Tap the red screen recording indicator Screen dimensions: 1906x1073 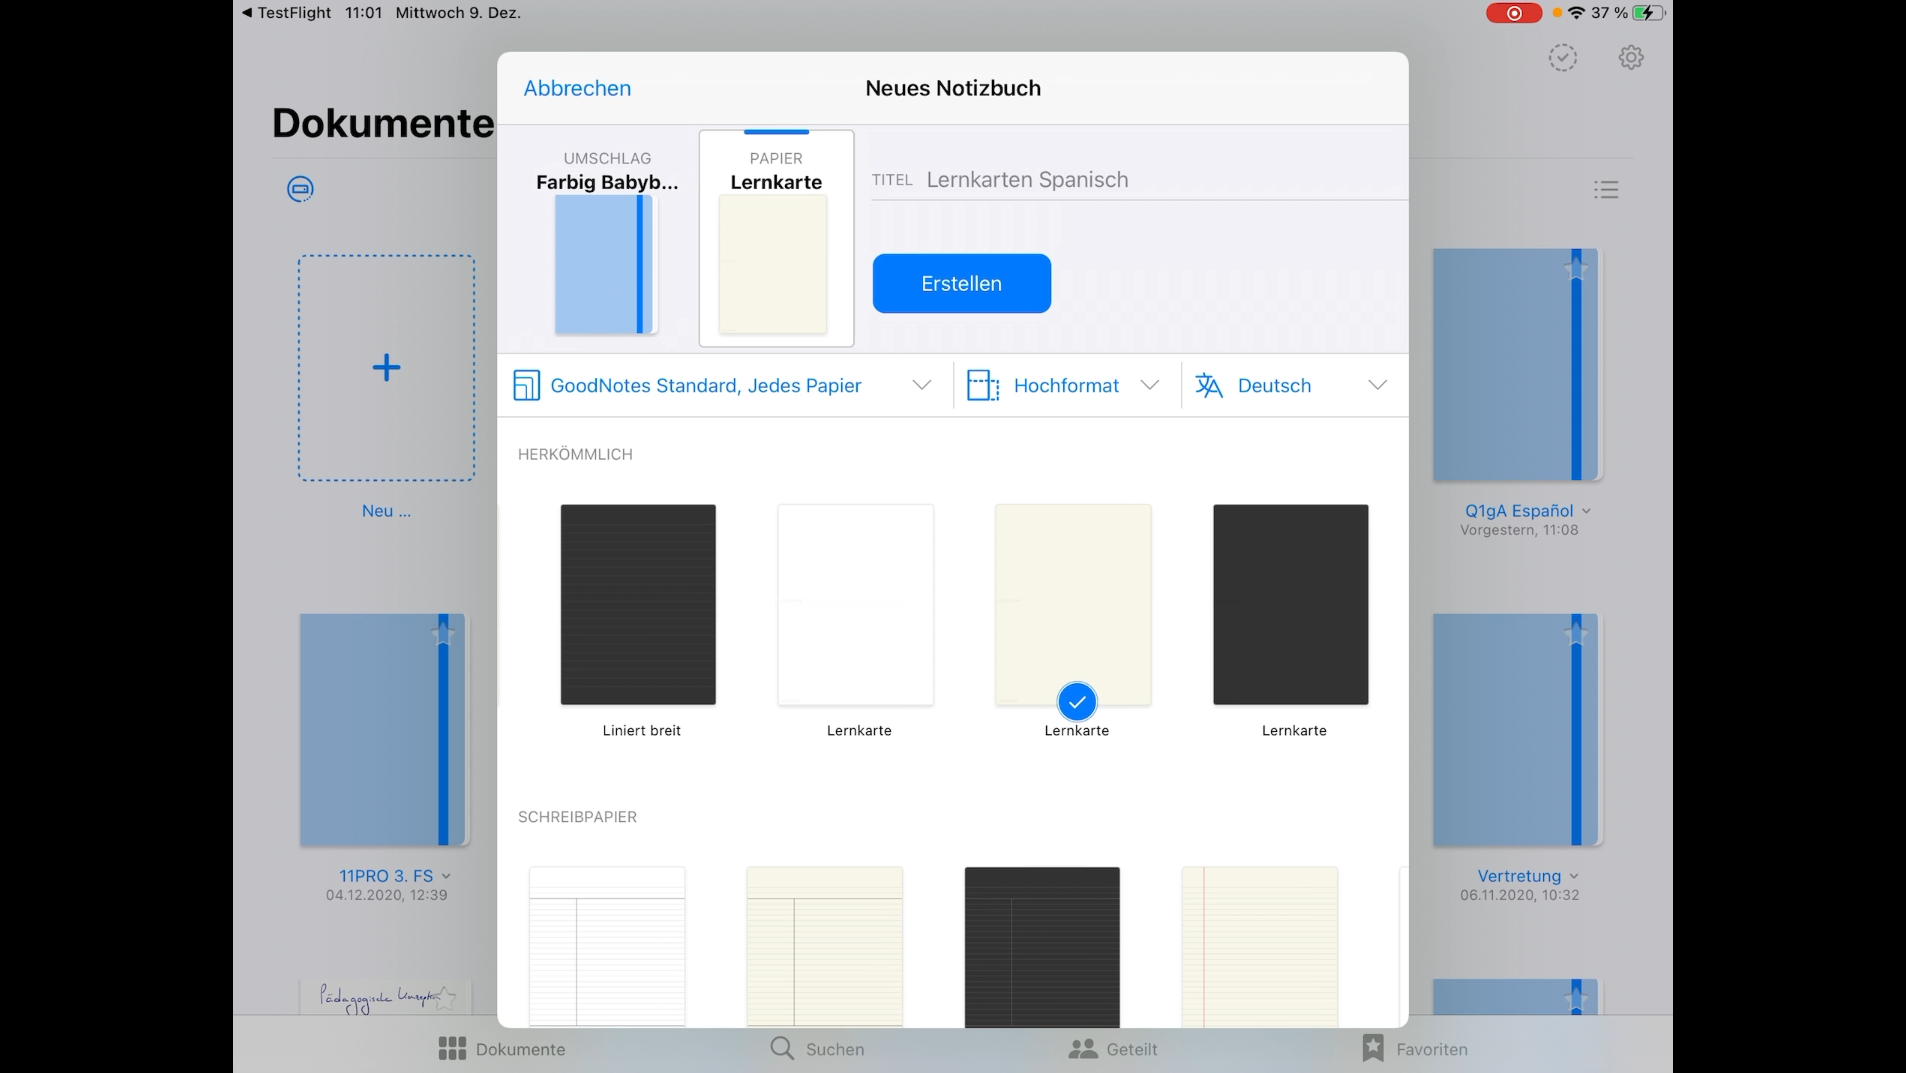click(x=1514, y=13)
